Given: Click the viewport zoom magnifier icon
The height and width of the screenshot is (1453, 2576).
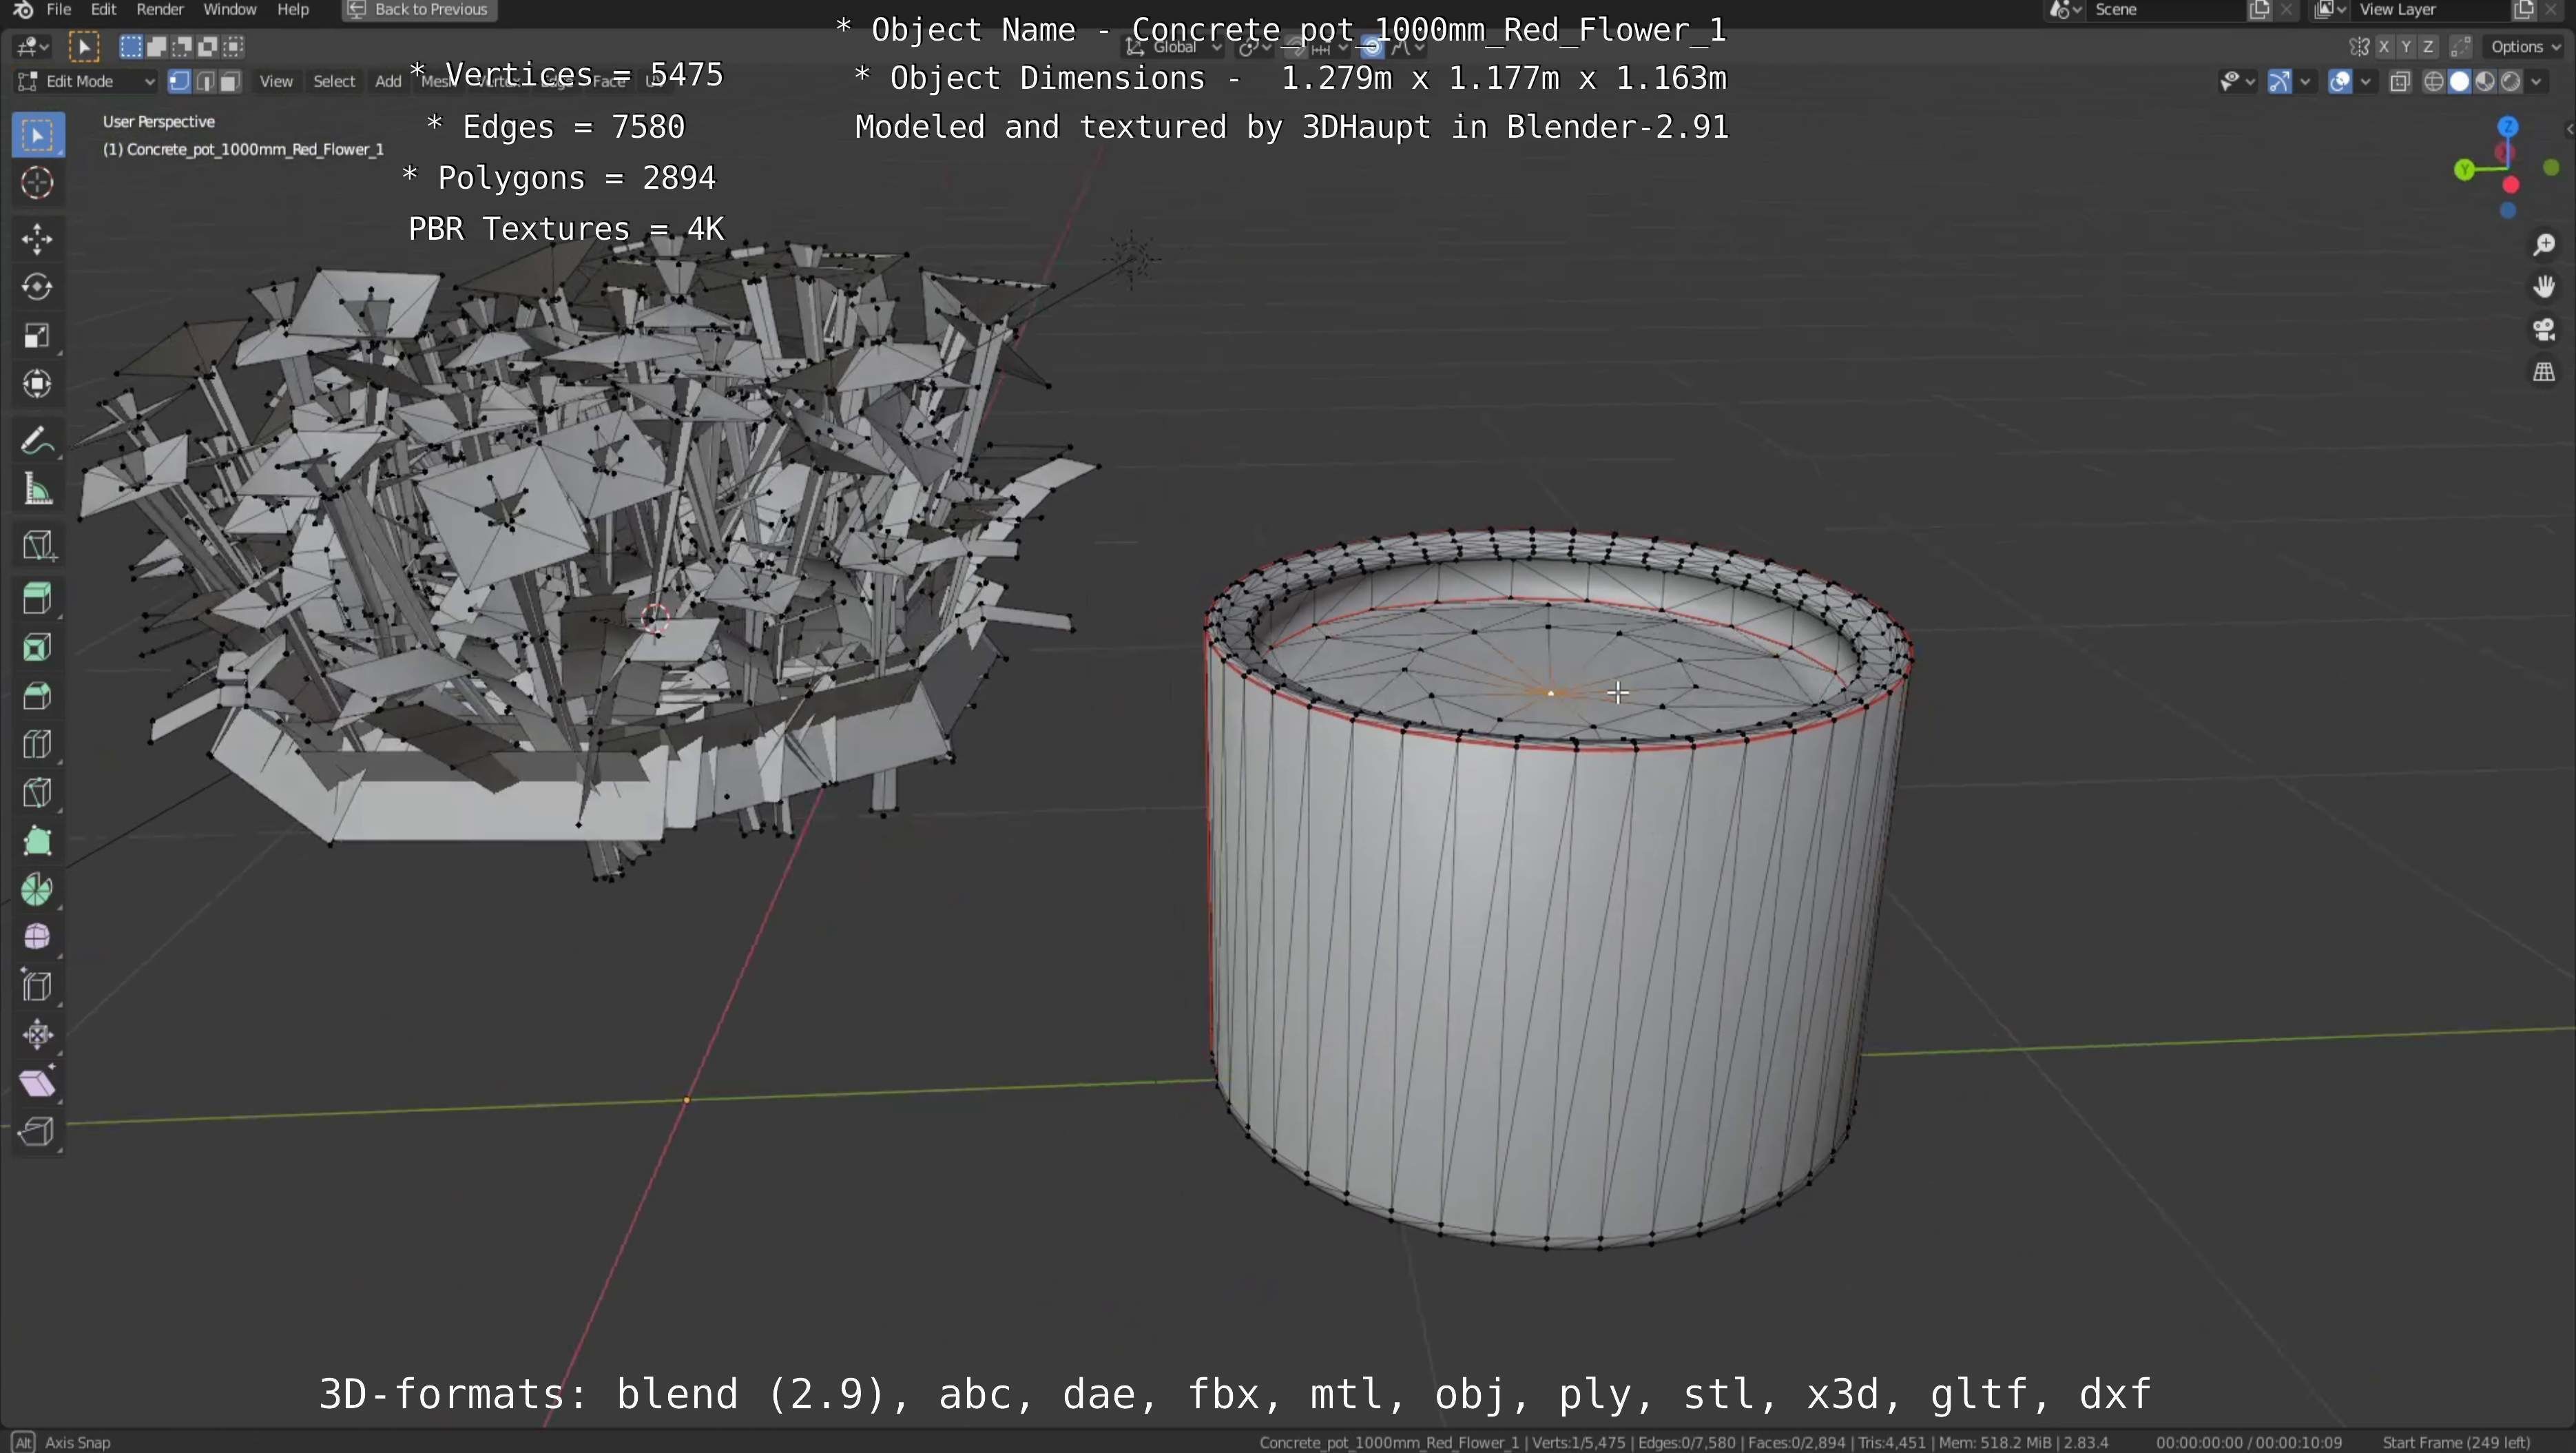Looking at the screenshot, I should click(2544, 245).
